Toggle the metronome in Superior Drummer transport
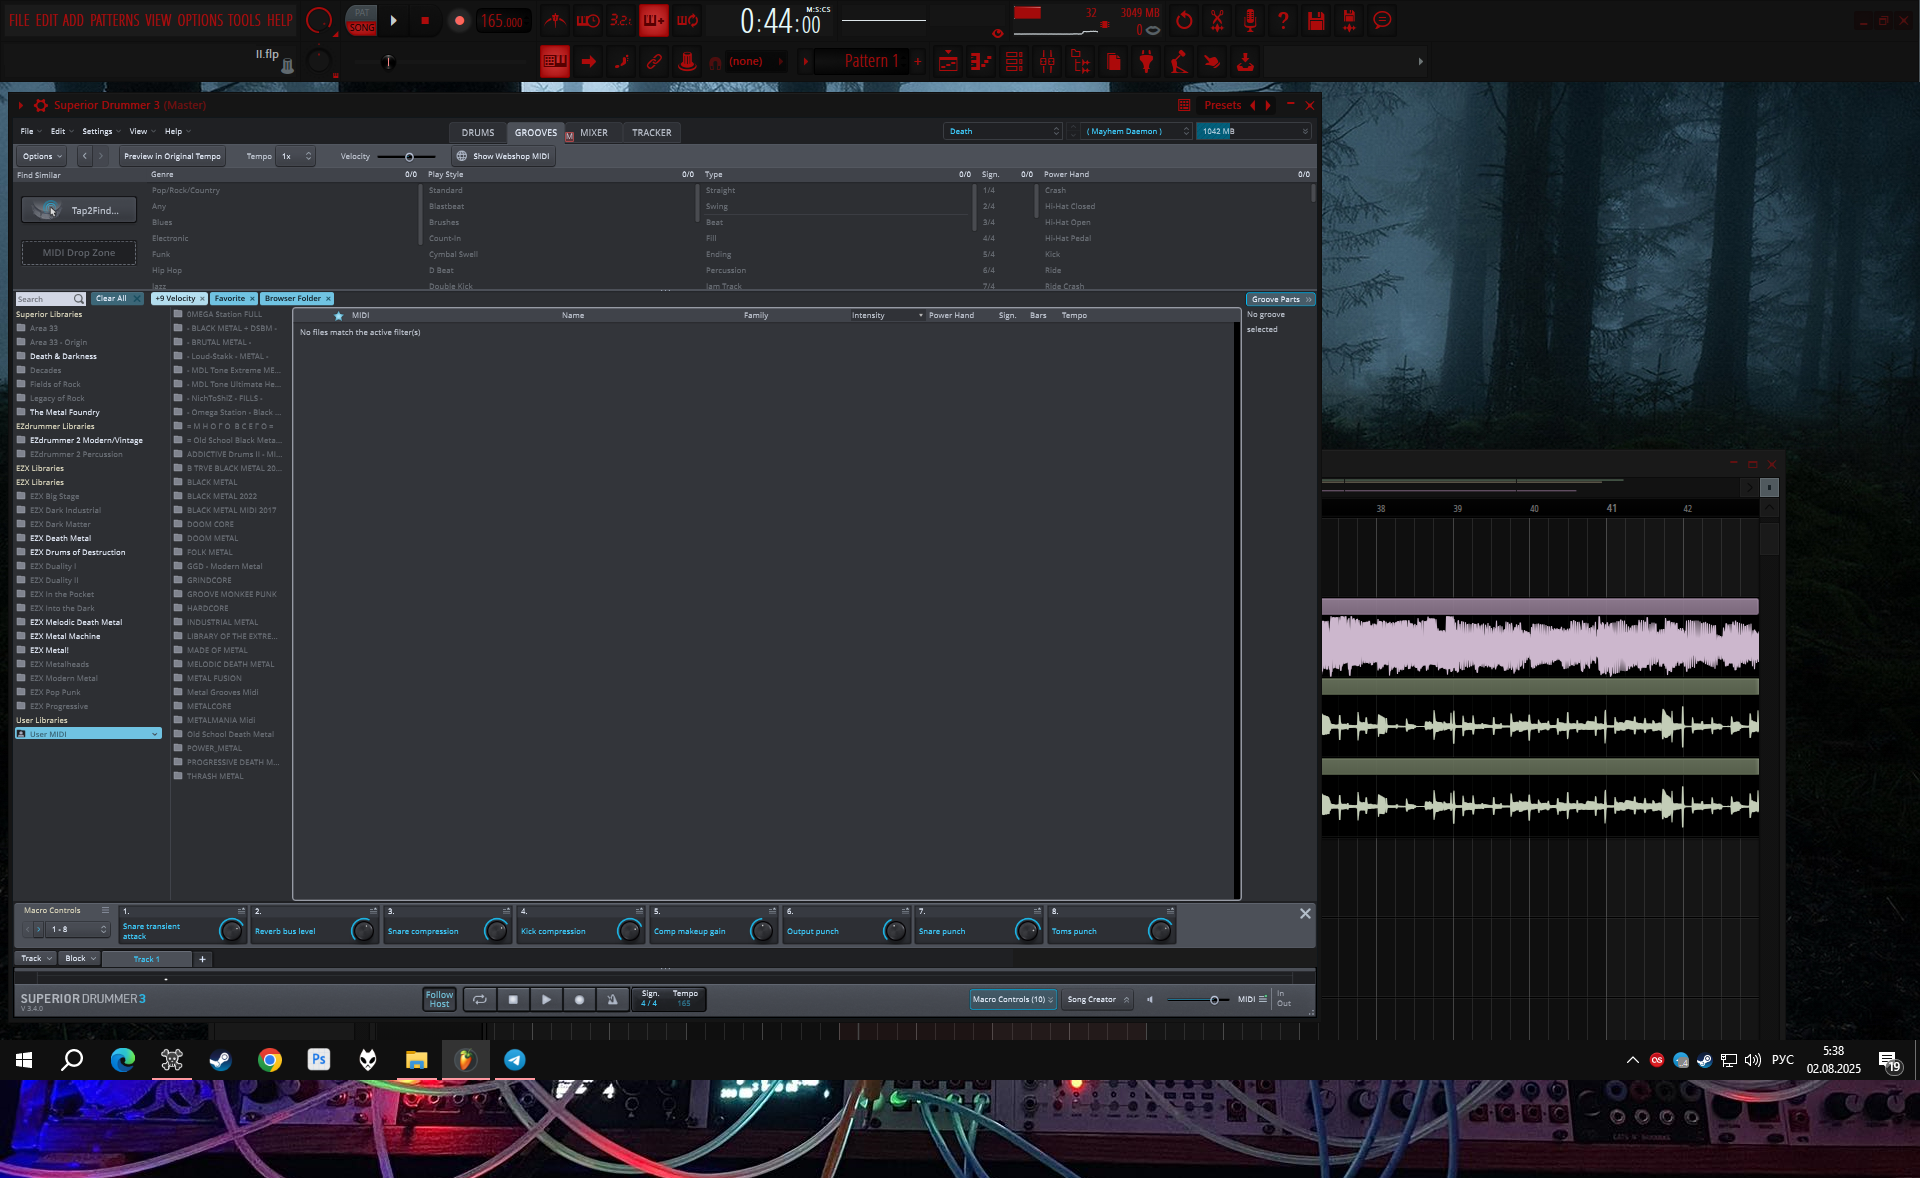Image resolution: width=1920 pixels, height=1178 pixels. 612,999
